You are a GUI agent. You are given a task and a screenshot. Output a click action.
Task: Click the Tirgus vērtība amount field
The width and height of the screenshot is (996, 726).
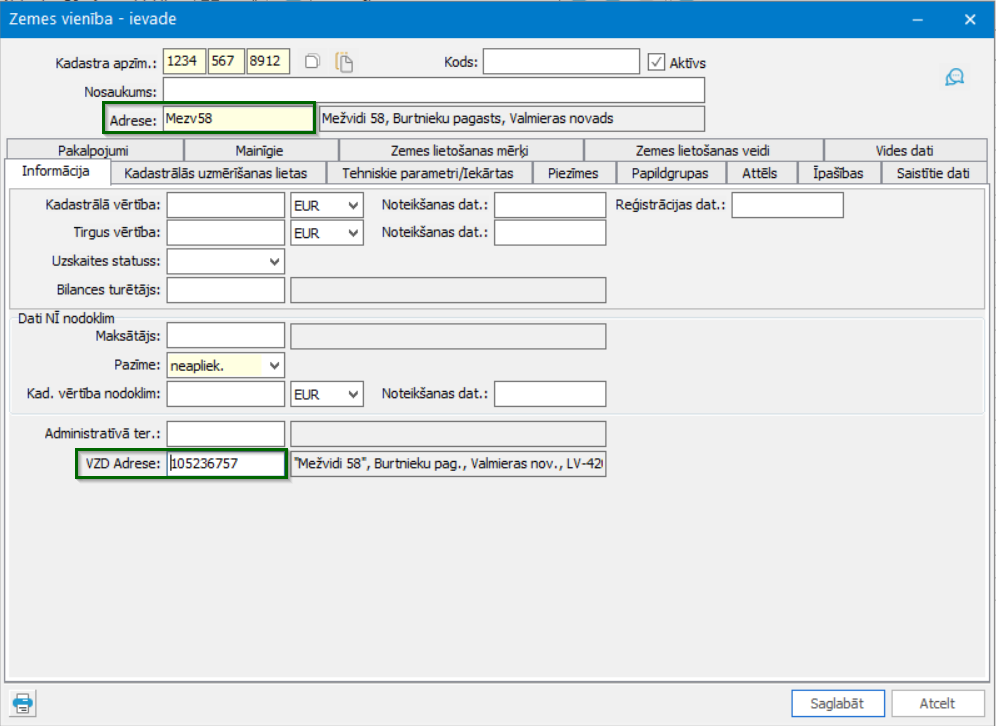(x=225, y=233)
